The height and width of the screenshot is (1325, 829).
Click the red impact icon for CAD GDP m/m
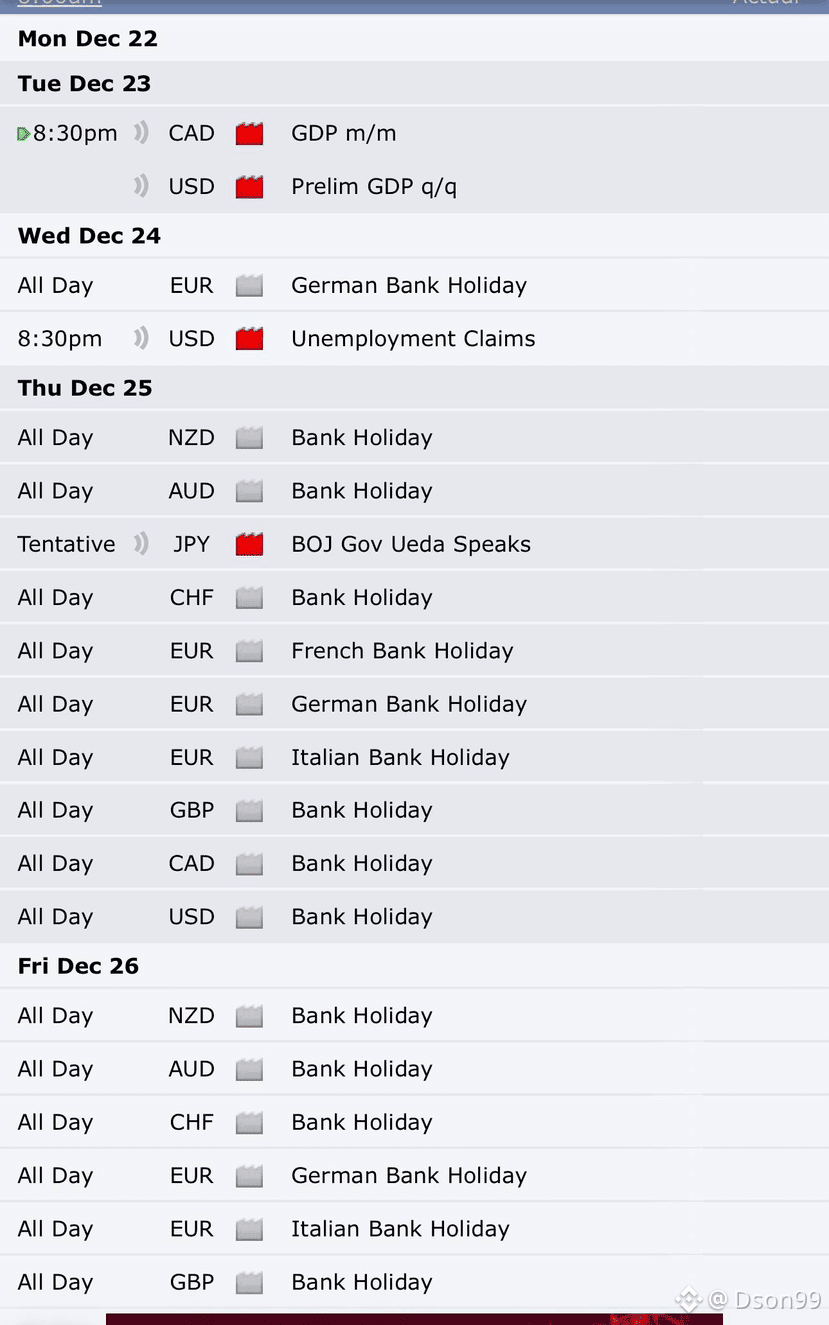point(249,134)
